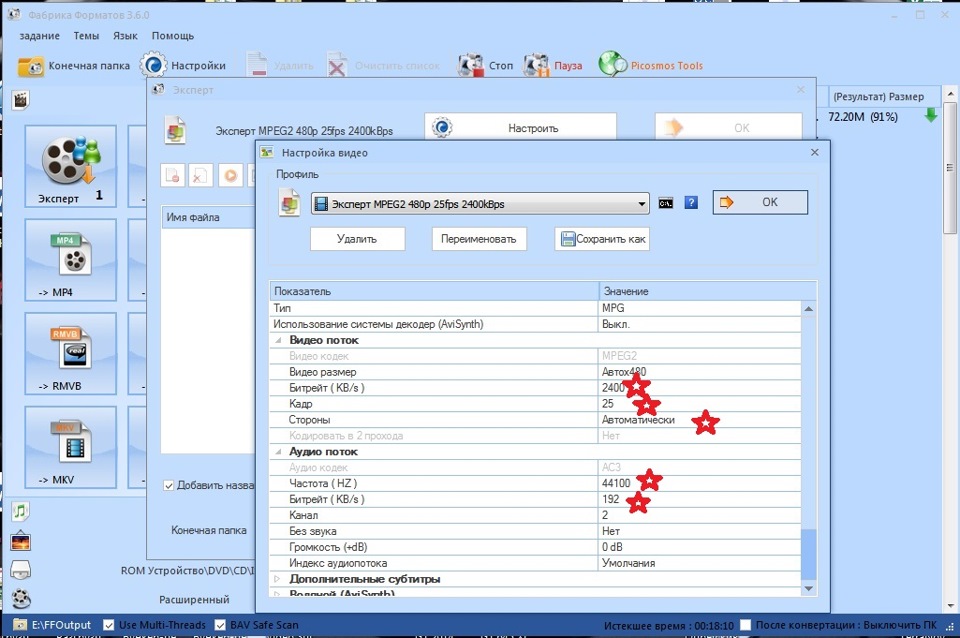Viewport: 960px width, 638px height.
Task: Toggle the Добавить название checkbox
Action: point(168,486)
